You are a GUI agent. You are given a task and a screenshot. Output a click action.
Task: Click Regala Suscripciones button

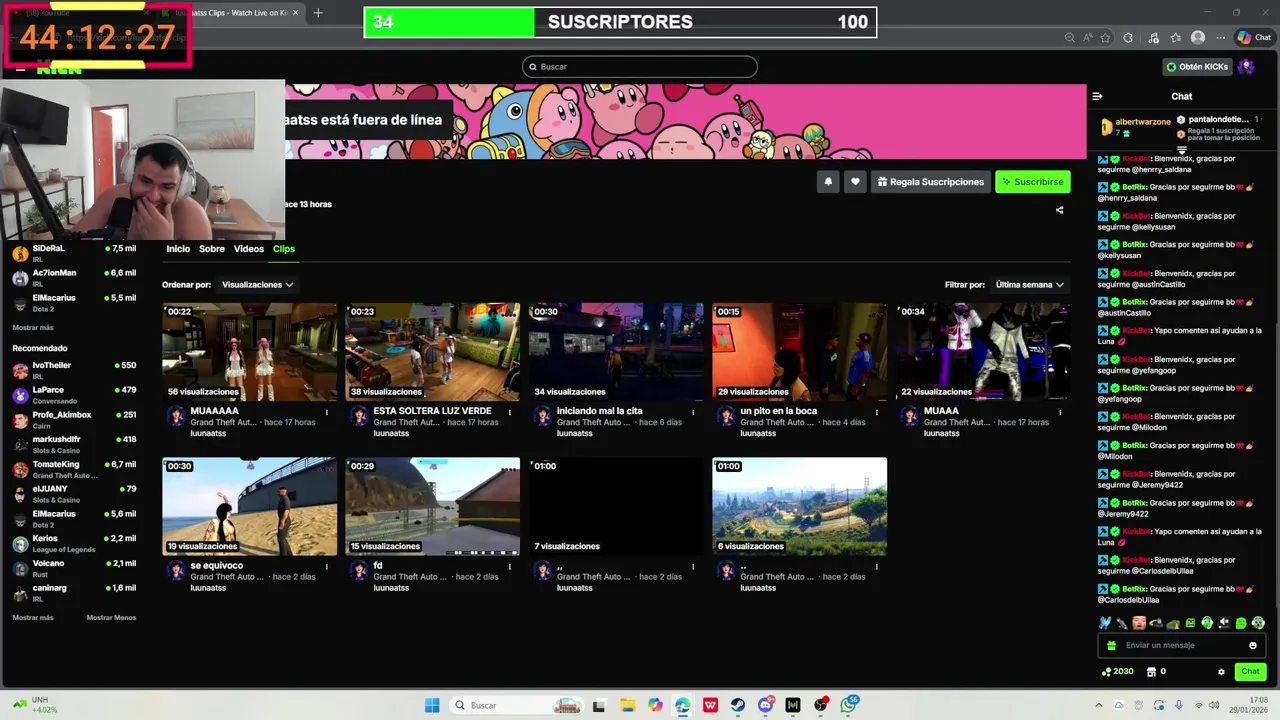[930, 182]
